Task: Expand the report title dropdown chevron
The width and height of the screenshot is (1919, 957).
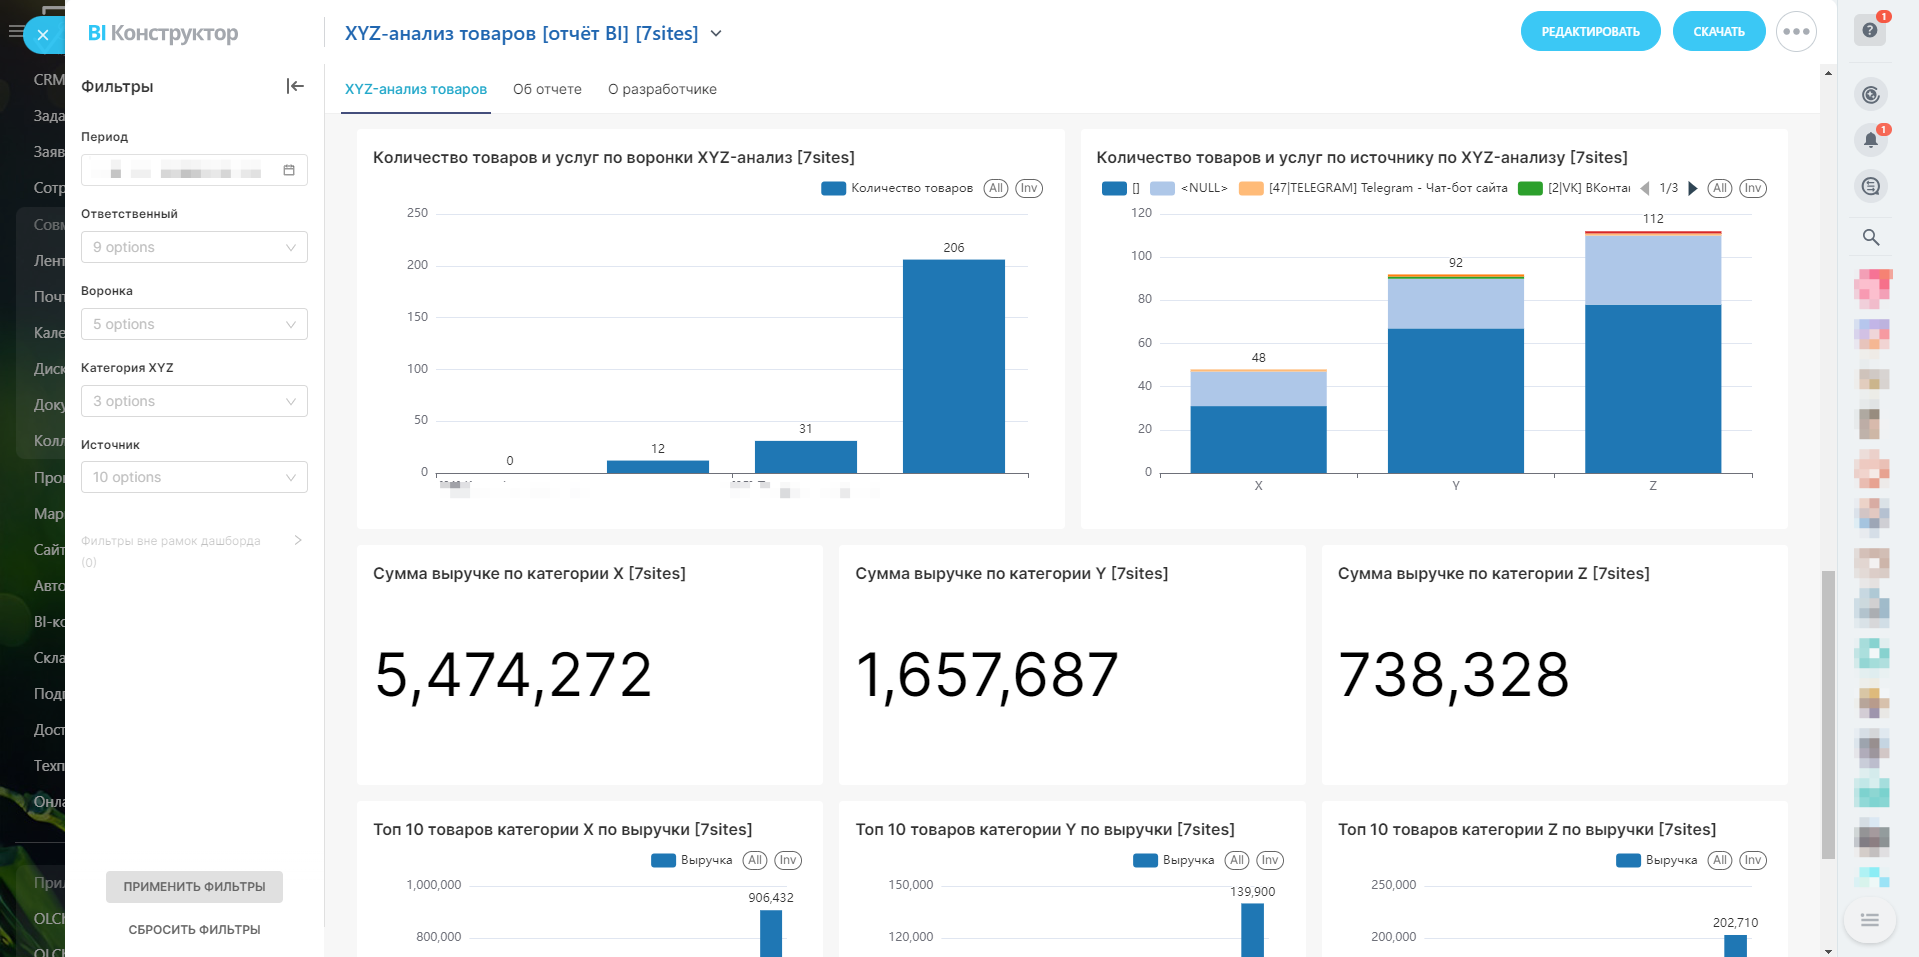Action: (x=716, y=34)
